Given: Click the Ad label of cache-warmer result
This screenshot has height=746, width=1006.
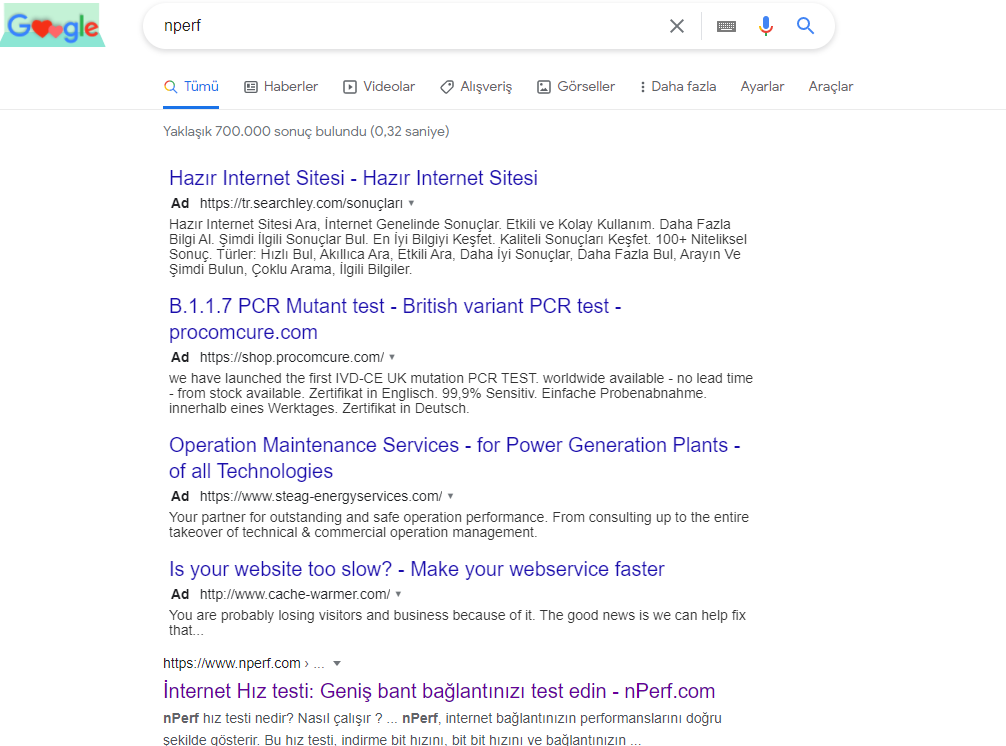Looking at the screenshot, I should [180, 595].
